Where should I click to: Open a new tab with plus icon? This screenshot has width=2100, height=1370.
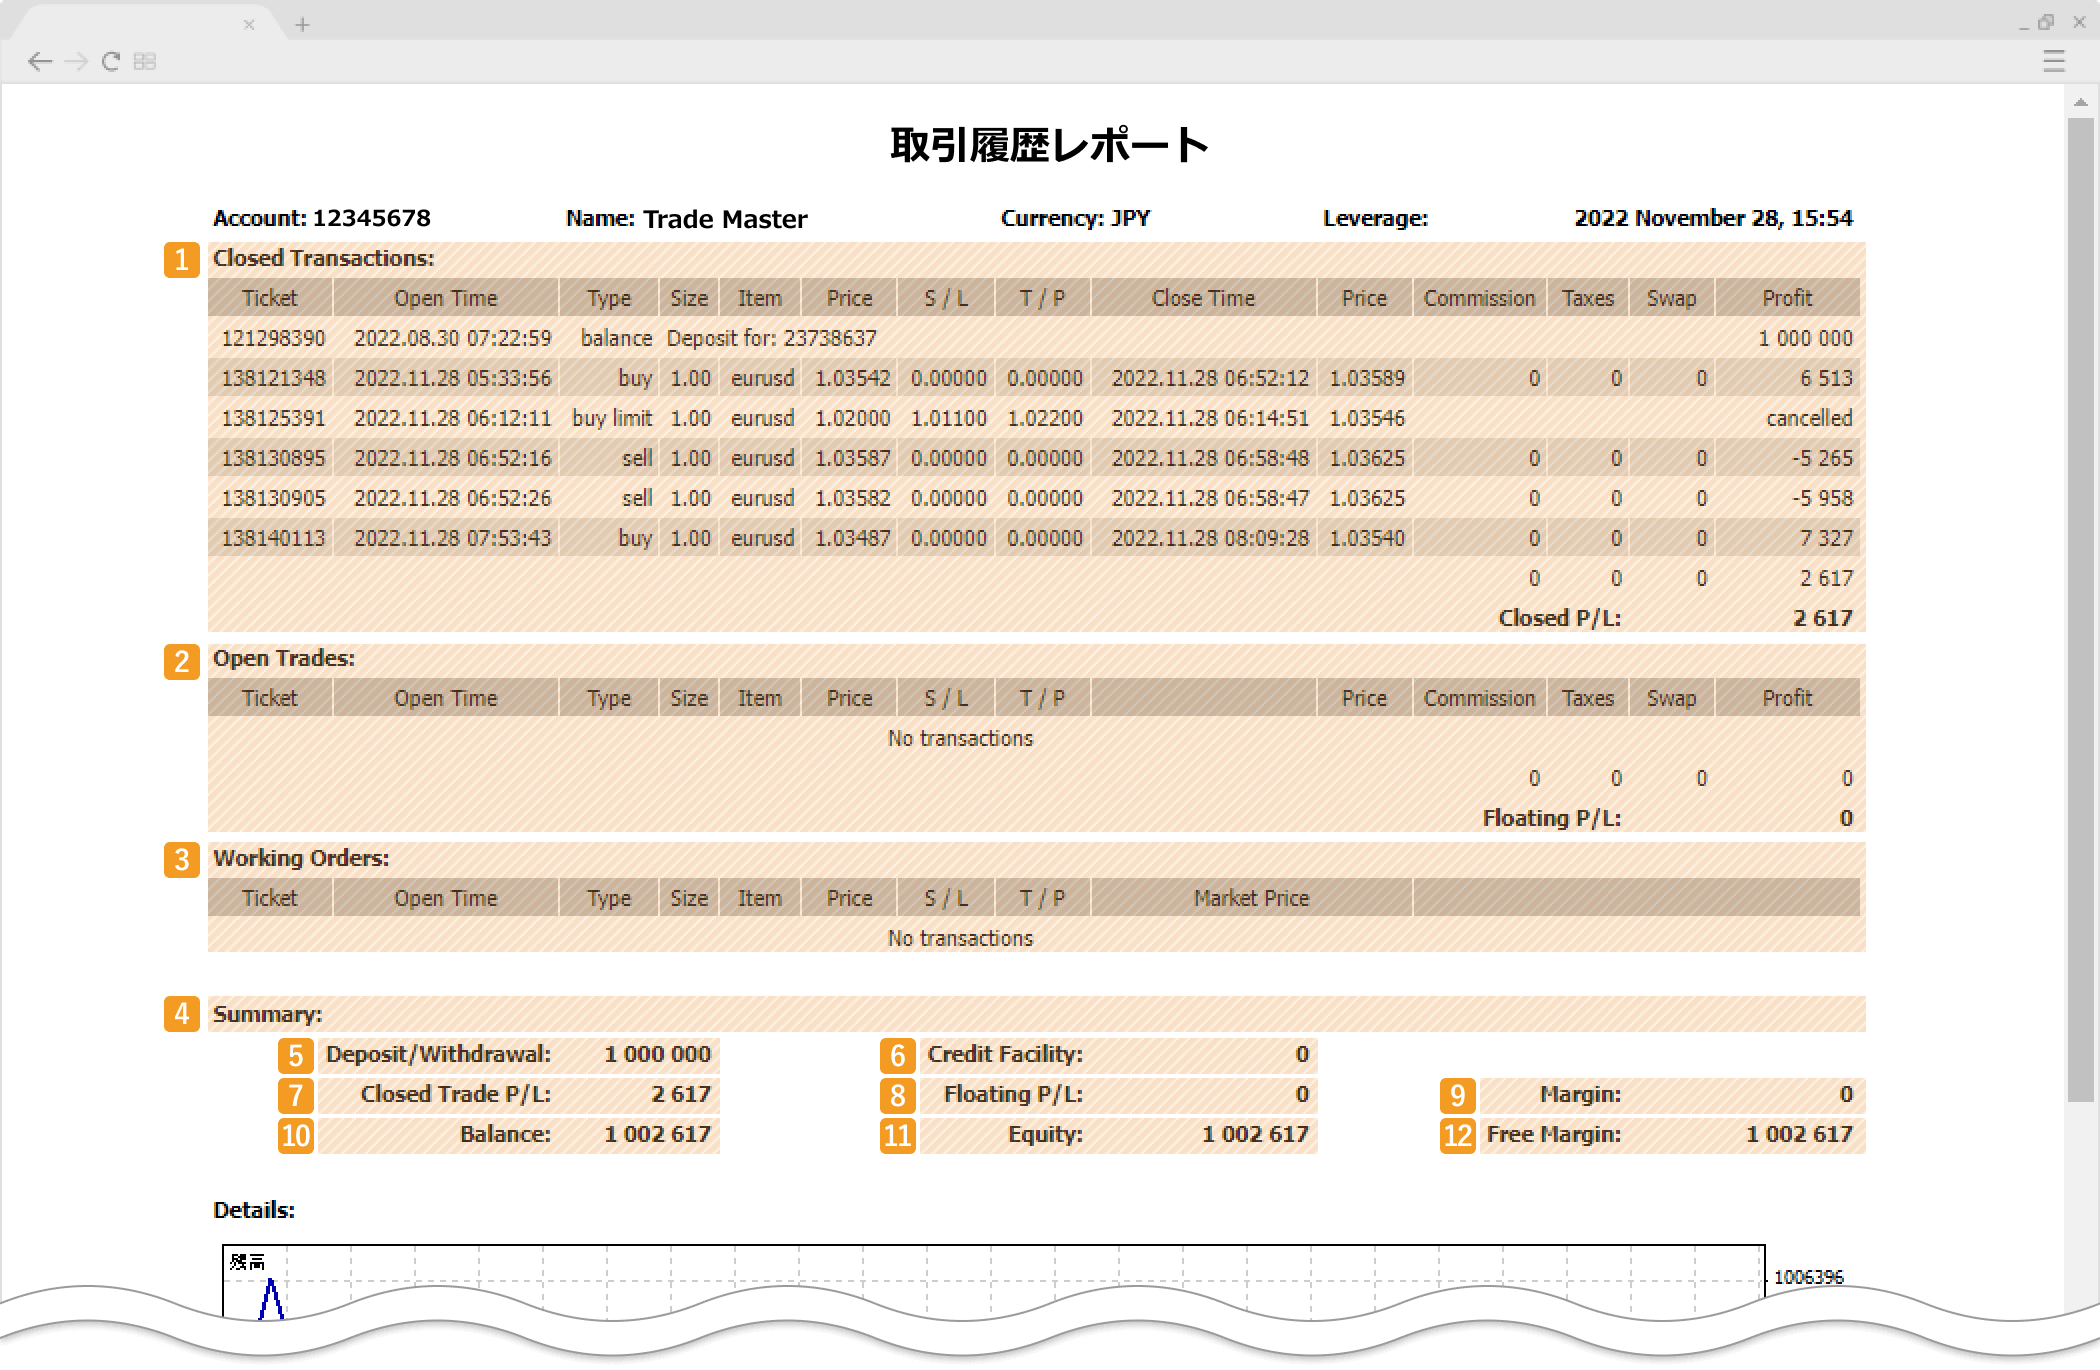point(302,24)
